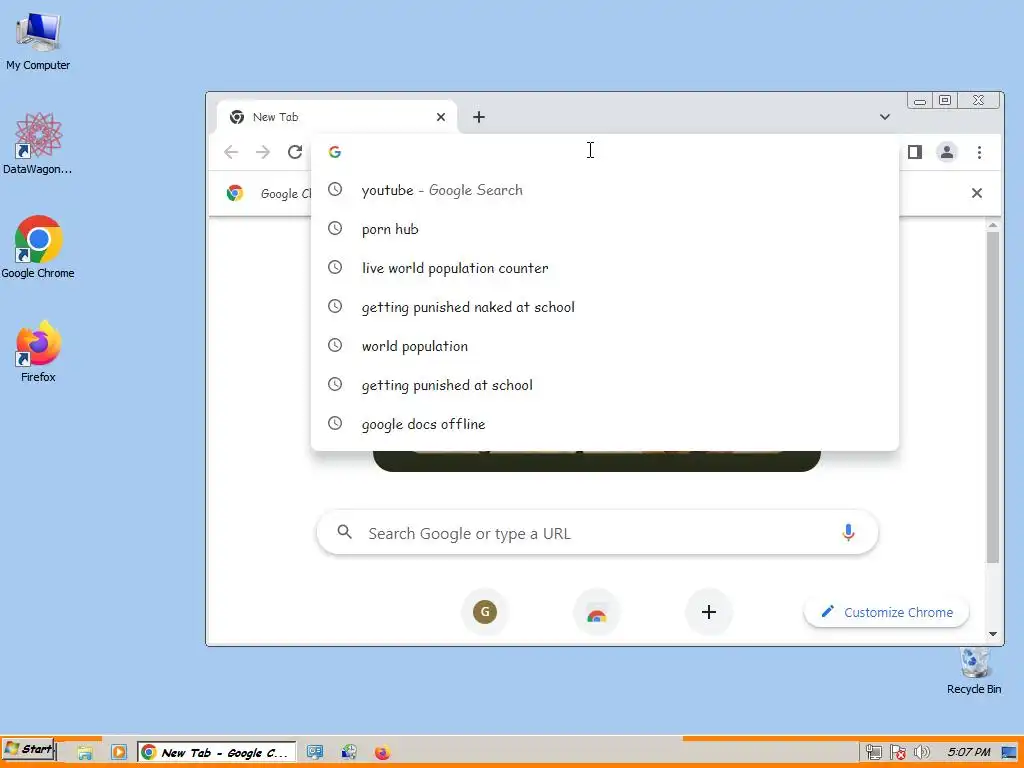This screenshot has width=1024, height=768.
Task: Open a new tab with plus button
Action: 479,117
